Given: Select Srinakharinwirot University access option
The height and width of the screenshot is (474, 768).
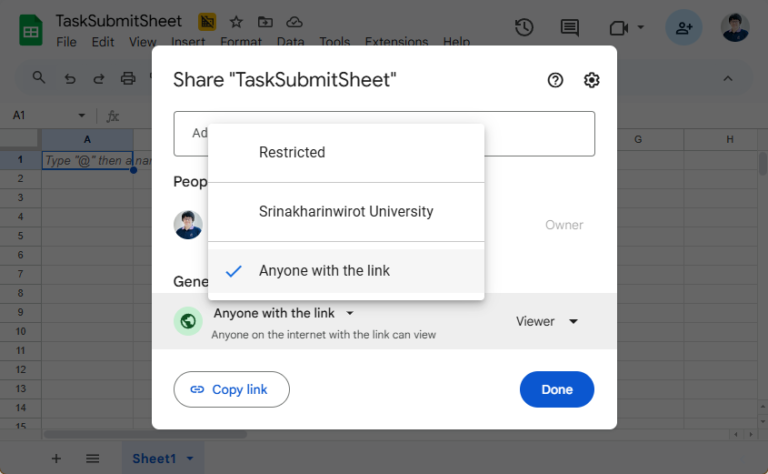Looking at the screenshot, I should (x=346, y=212).
